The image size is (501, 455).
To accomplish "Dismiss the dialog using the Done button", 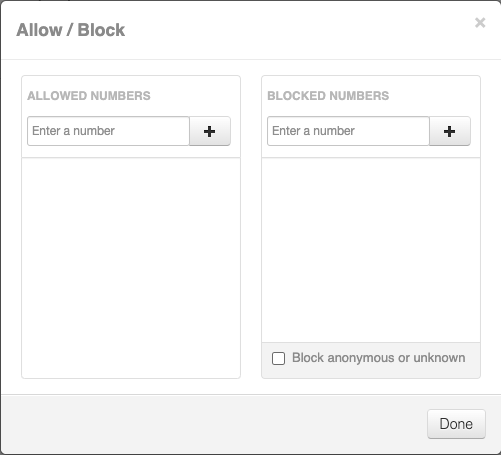I will 456,424.
